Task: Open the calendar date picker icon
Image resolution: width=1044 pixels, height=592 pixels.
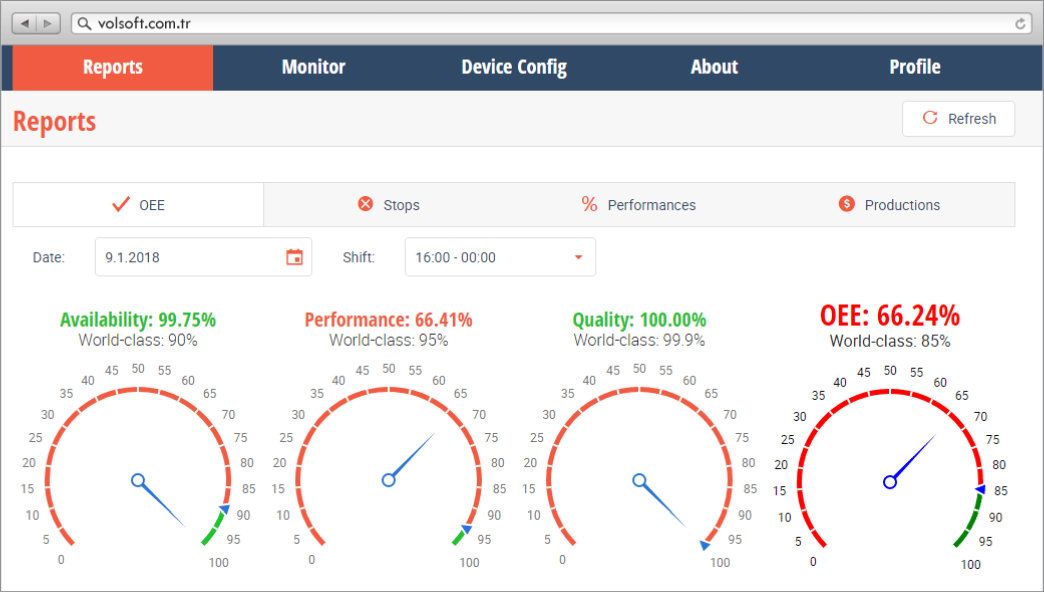Action: click(x=294, y=257)
